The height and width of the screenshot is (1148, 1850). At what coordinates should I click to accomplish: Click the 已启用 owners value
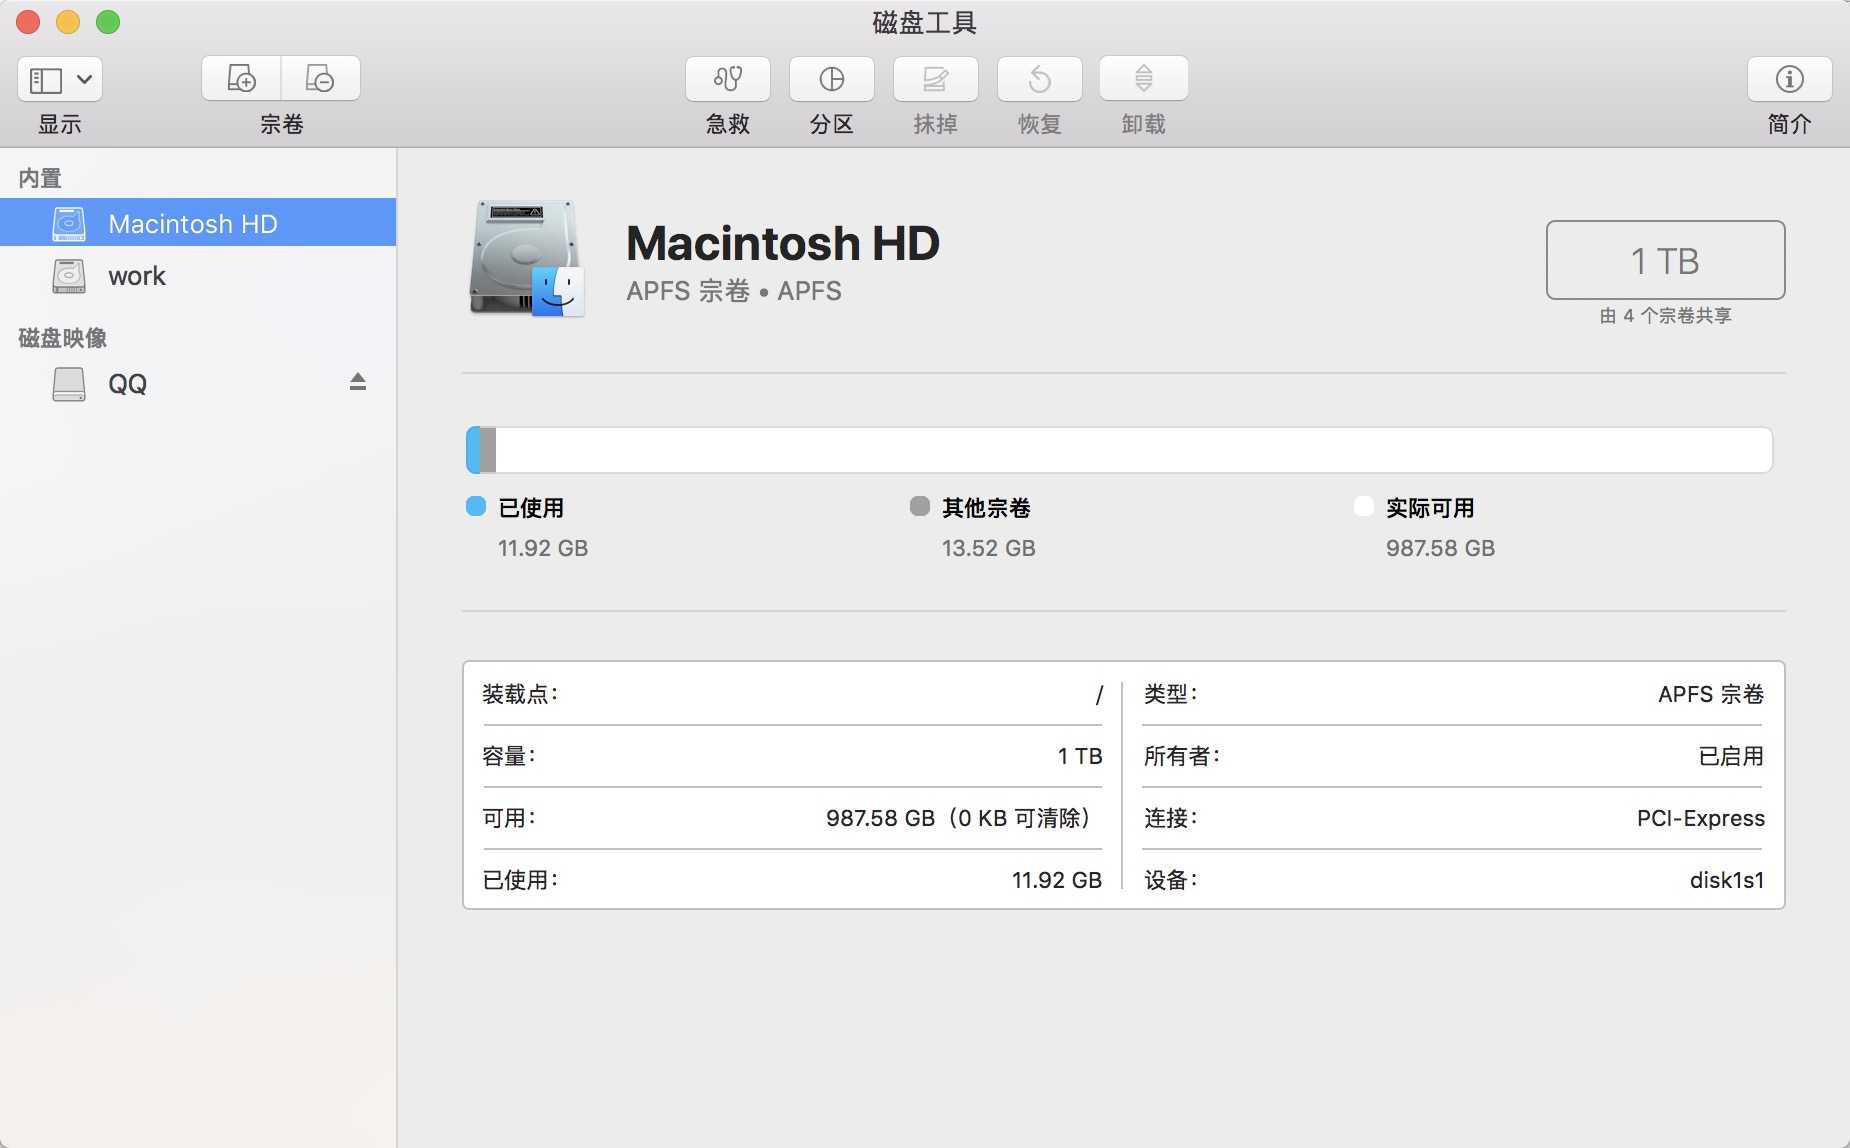[1731, 756]
